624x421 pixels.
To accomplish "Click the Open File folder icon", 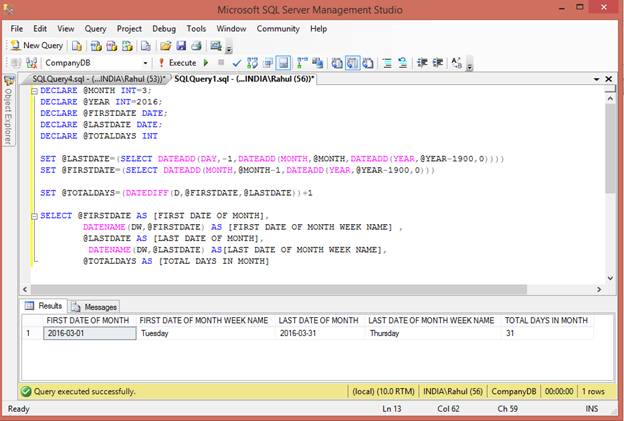I will coord(166,46).
